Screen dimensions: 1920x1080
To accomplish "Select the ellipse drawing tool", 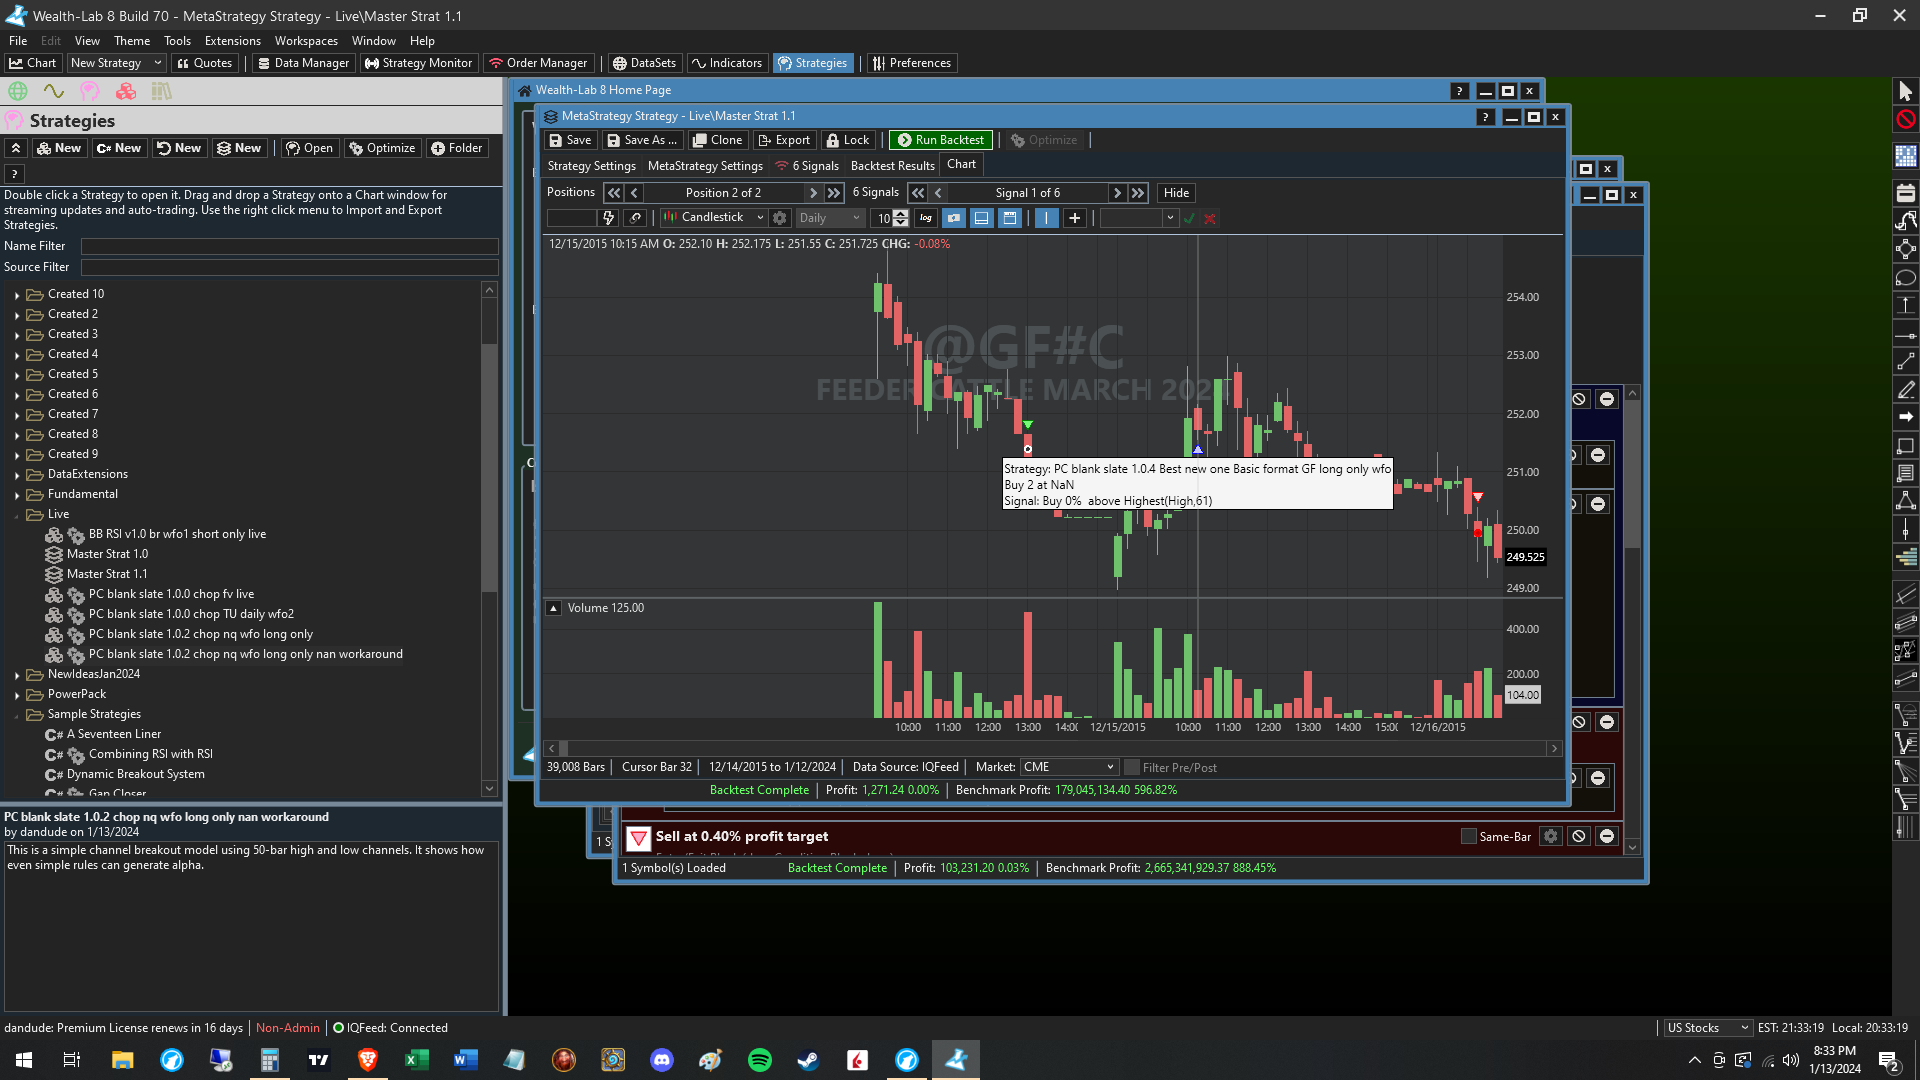I will (1905, 278).
